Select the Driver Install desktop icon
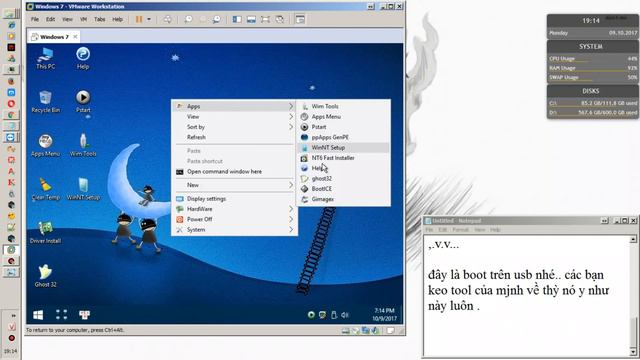640x360 pixels. pos(45,233)
